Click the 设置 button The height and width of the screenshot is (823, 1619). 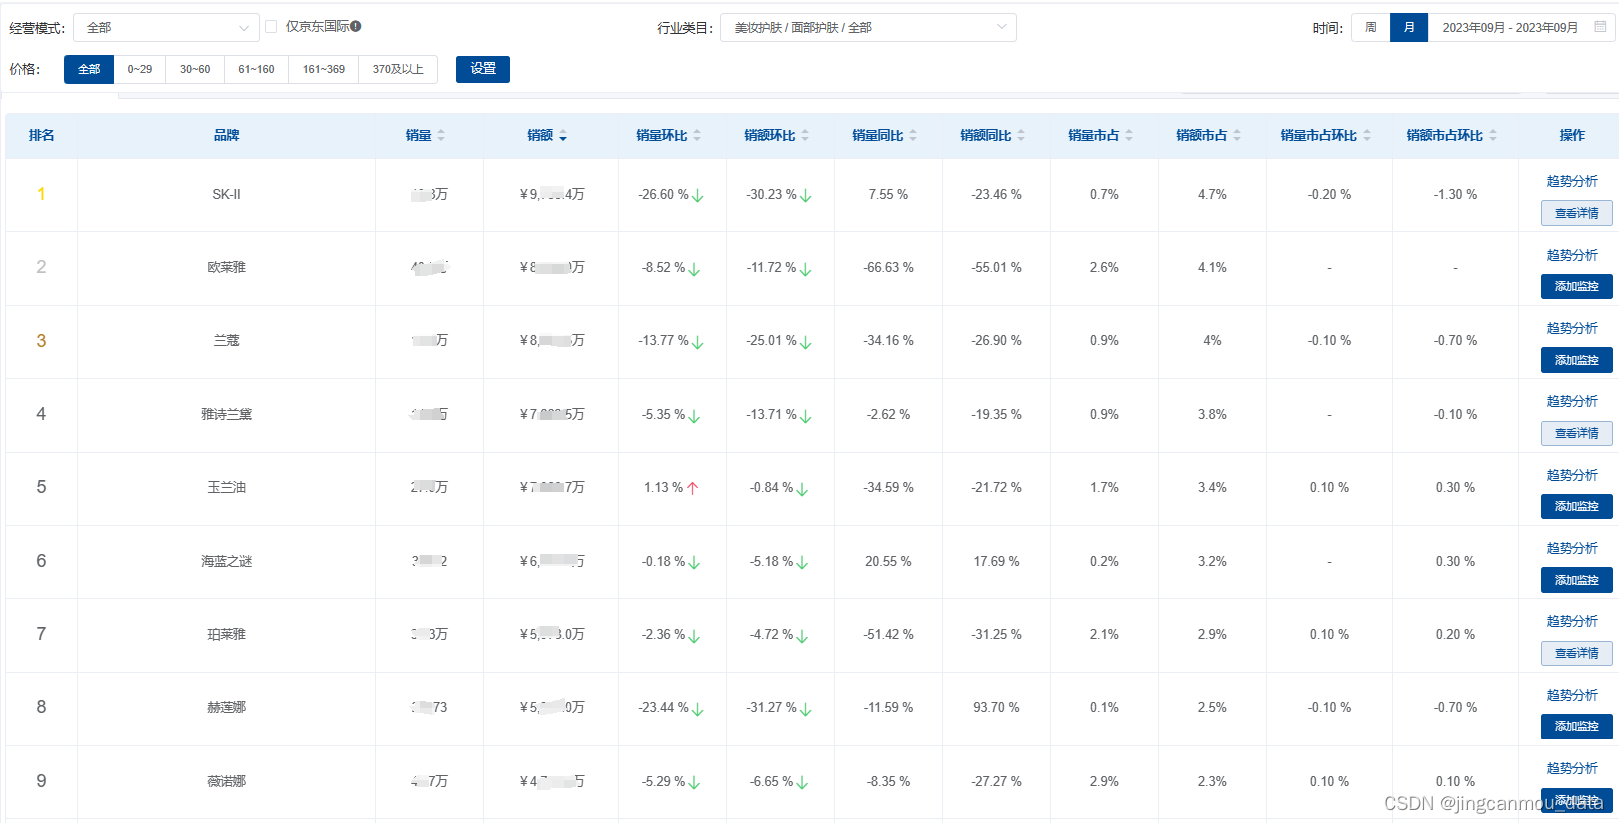point(483,69)
